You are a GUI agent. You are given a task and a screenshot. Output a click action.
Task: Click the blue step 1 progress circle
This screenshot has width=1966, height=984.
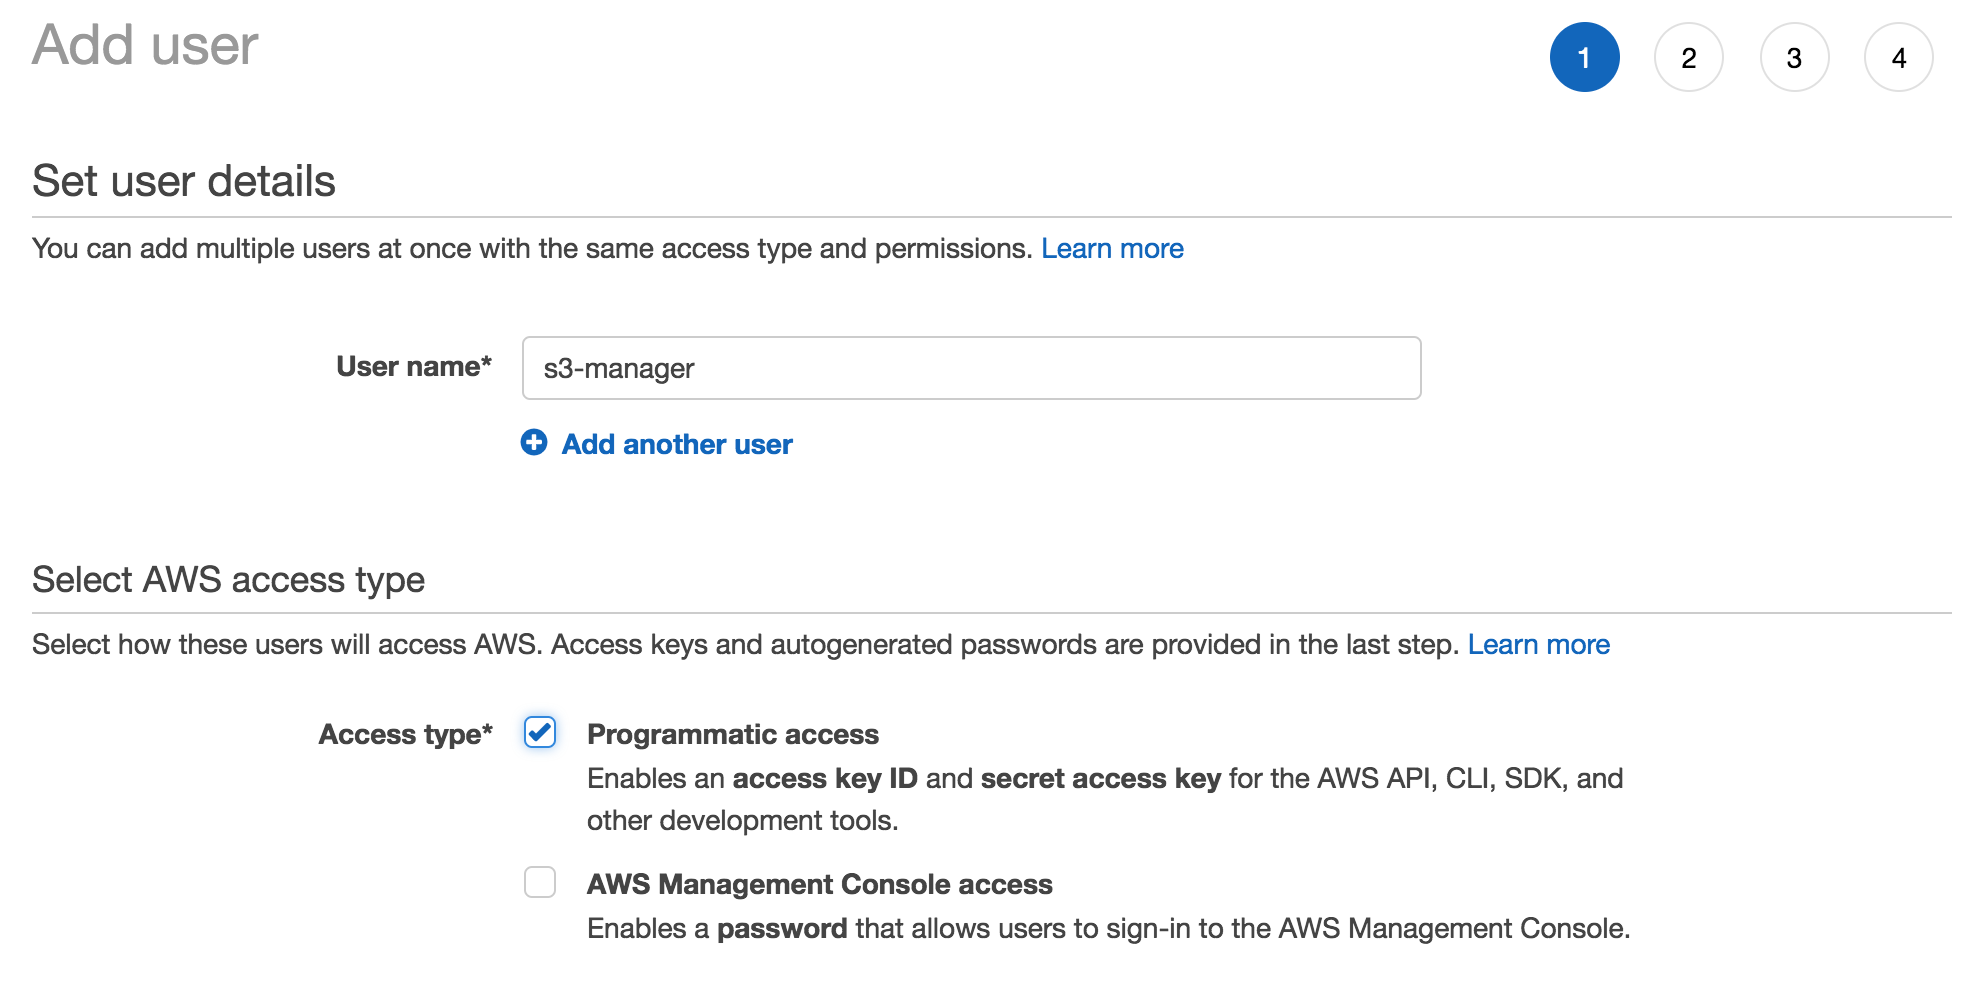(x=1585, y=57)
